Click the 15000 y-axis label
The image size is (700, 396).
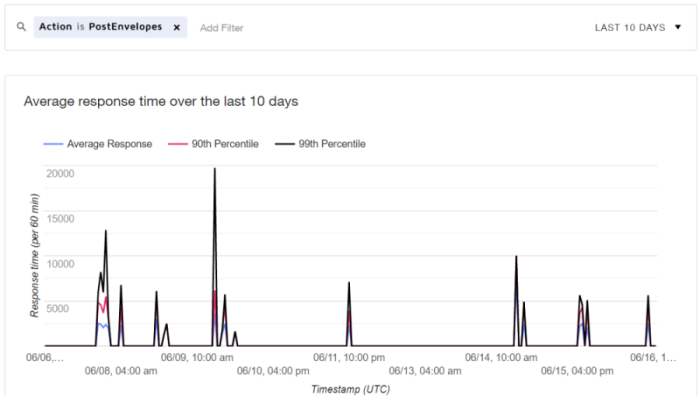coord(60,219)
